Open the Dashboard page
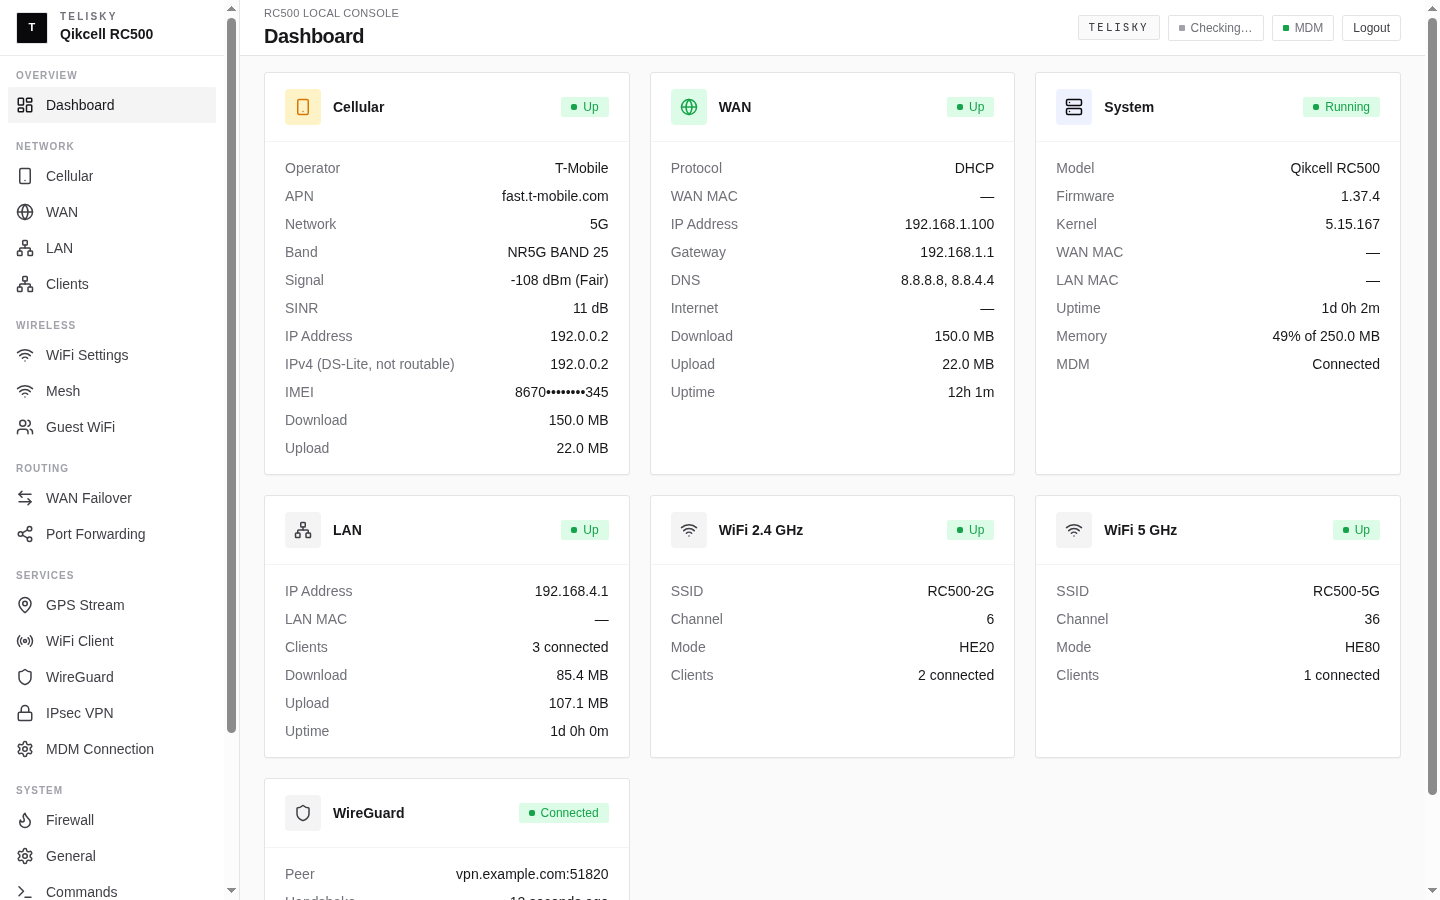The width and height of the screenshot is (1440, 900). [112, 105]
